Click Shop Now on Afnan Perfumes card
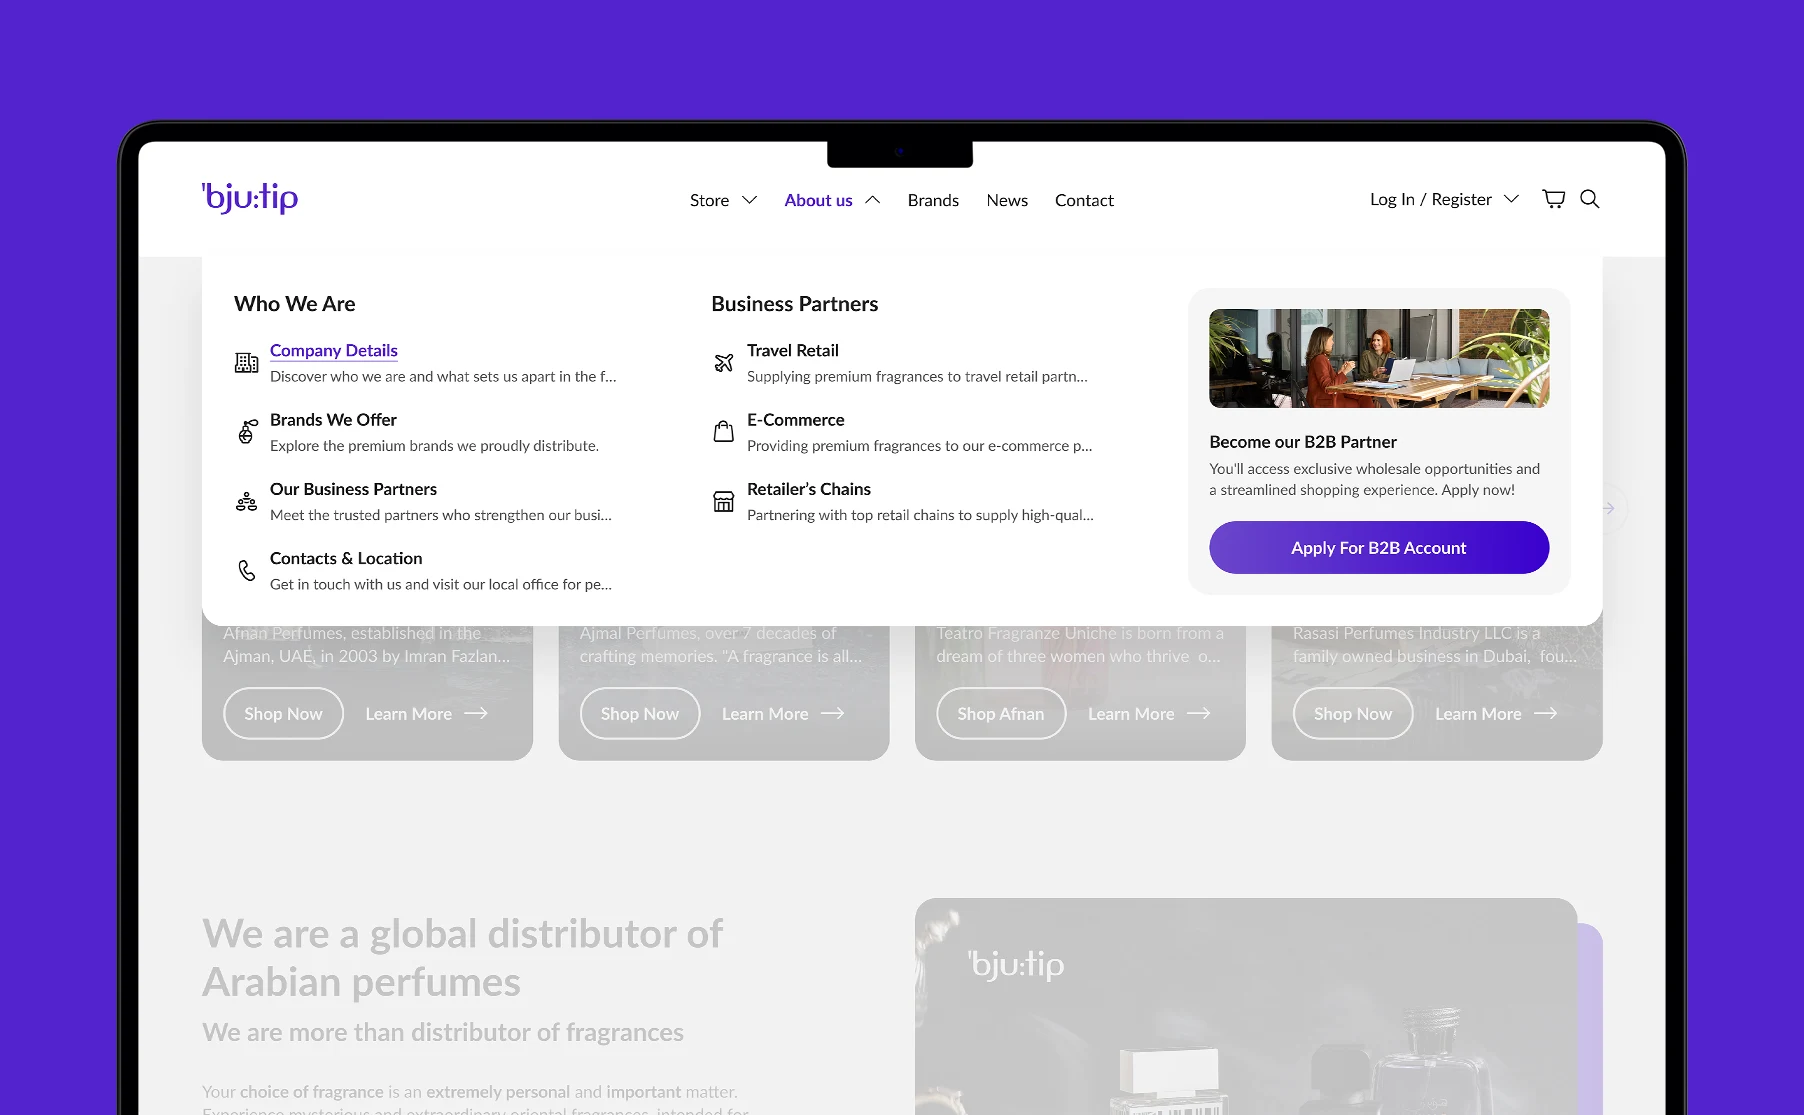 pos(283,713)
